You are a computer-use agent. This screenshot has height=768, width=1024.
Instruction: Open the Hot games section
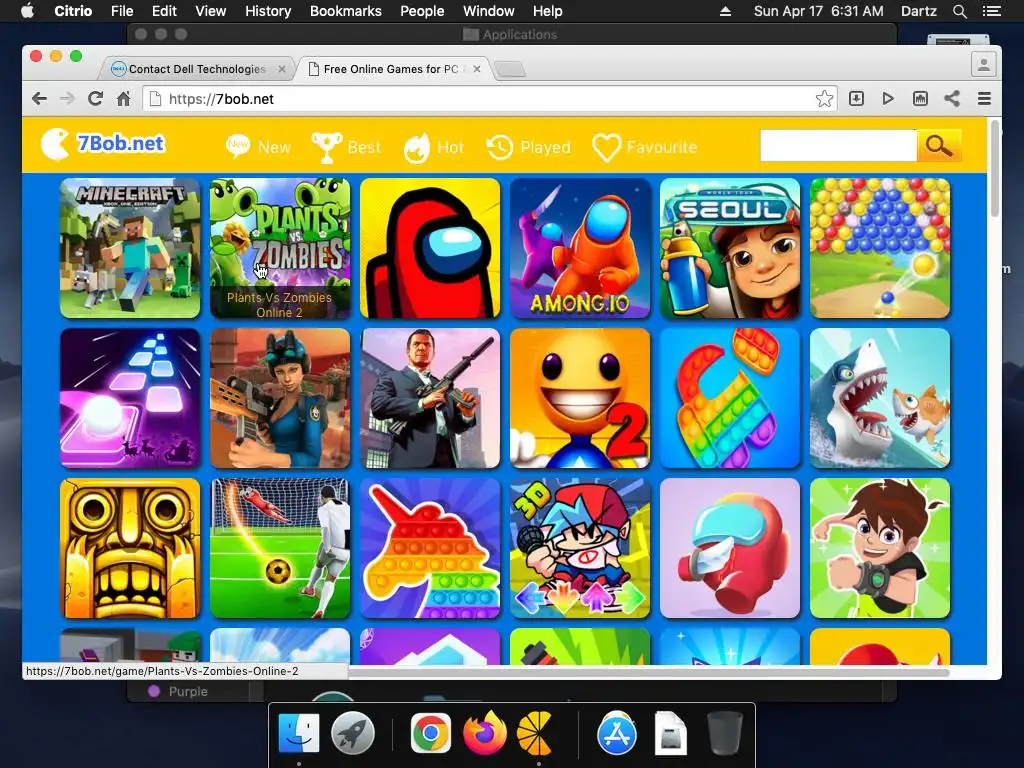[434, 146]
